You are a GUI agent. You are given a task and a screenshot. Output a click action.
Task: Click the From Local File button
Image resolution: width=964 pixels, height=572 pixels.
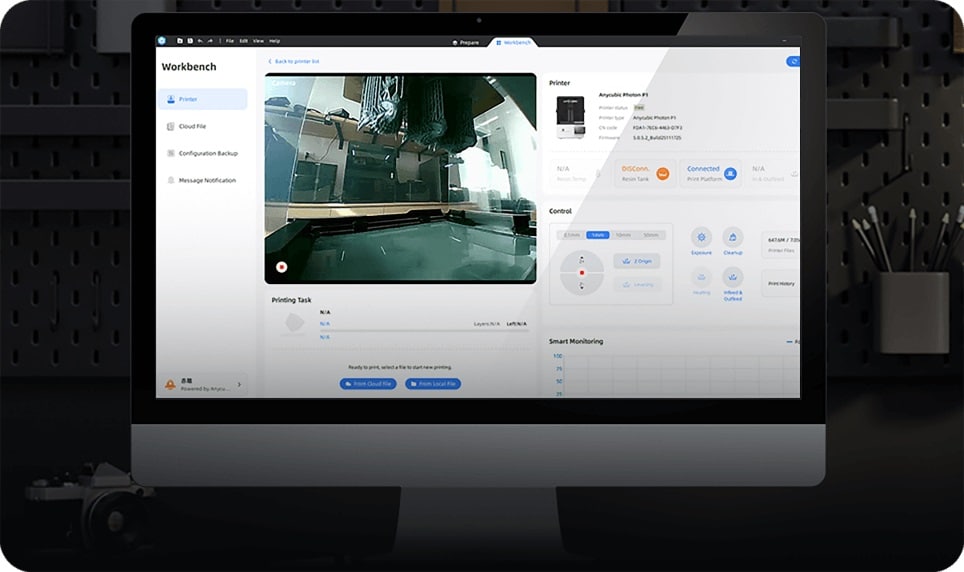[x=433, y=384]
